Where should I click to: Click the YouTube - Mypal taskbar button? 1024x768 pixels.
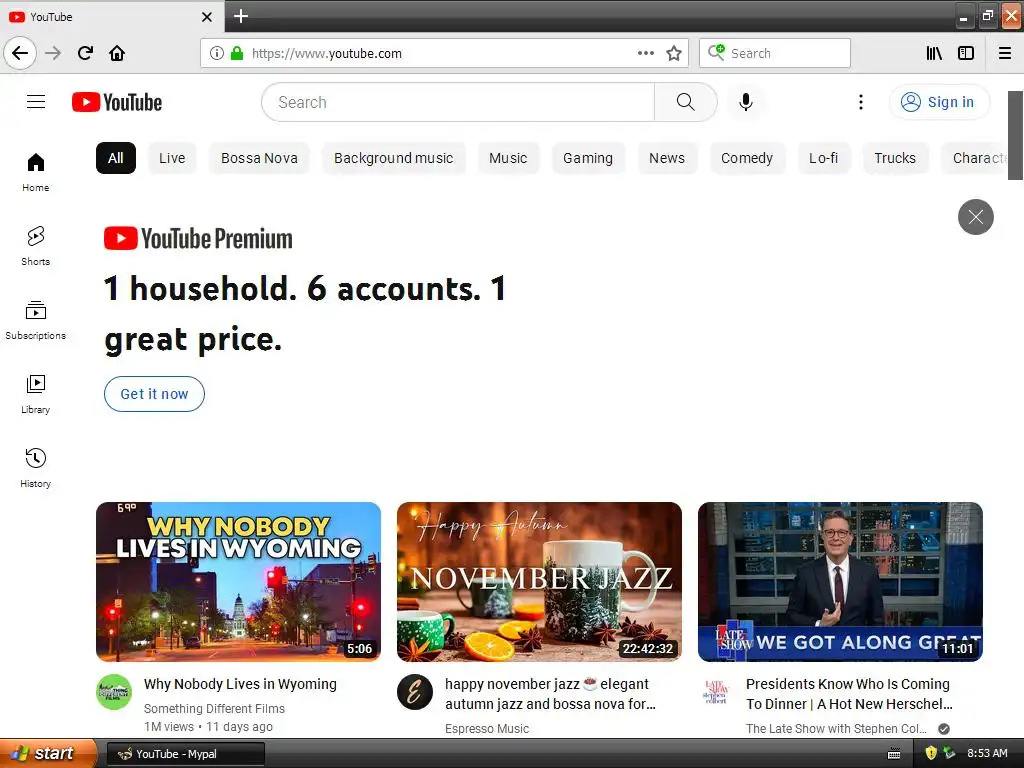(x=185, y=754)
